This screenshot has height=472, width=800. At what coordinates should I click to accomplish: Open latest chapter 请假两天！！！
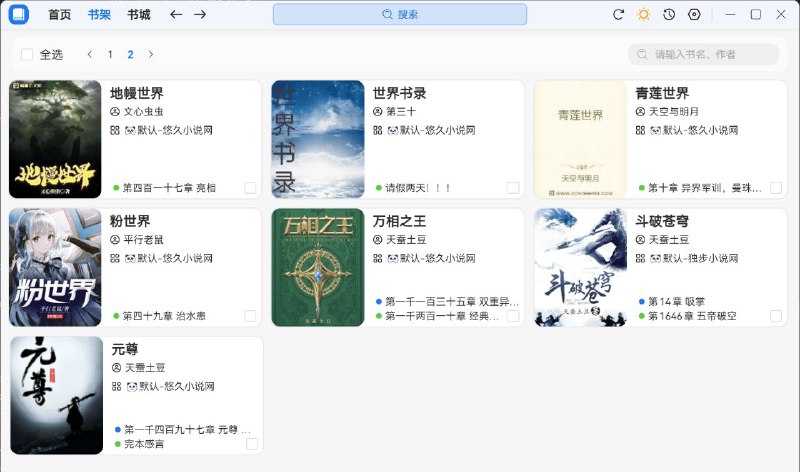click(418, 188)
